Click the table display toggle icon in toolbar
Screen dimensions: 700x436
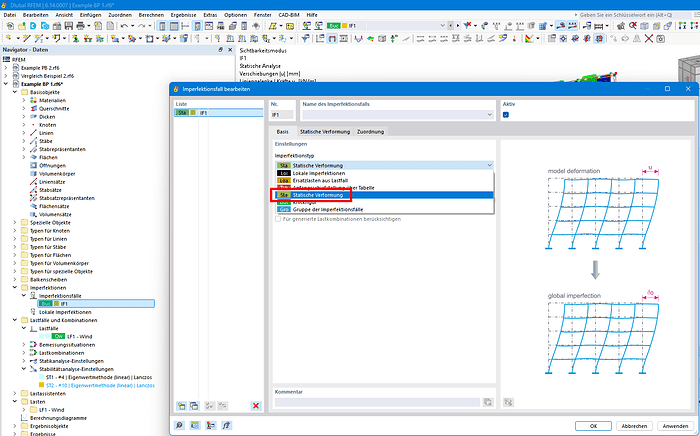(x=174, y=26)
